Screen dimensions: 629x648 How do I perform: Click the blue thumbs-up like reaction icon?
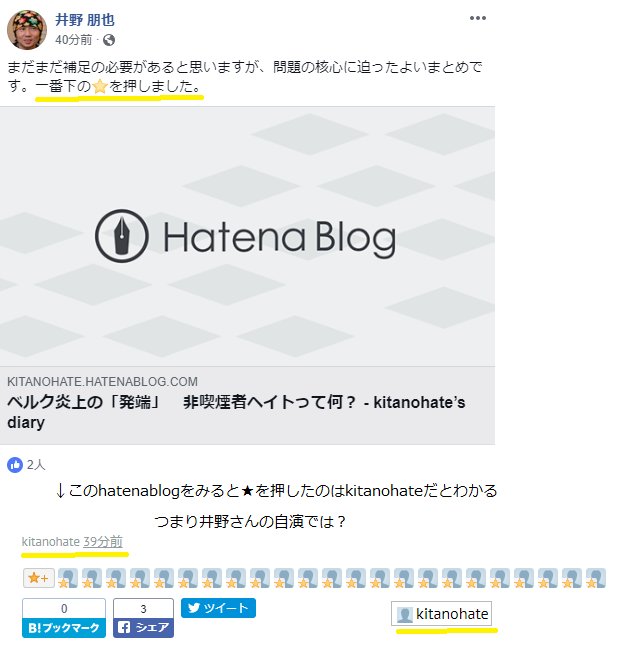[15, 465]
